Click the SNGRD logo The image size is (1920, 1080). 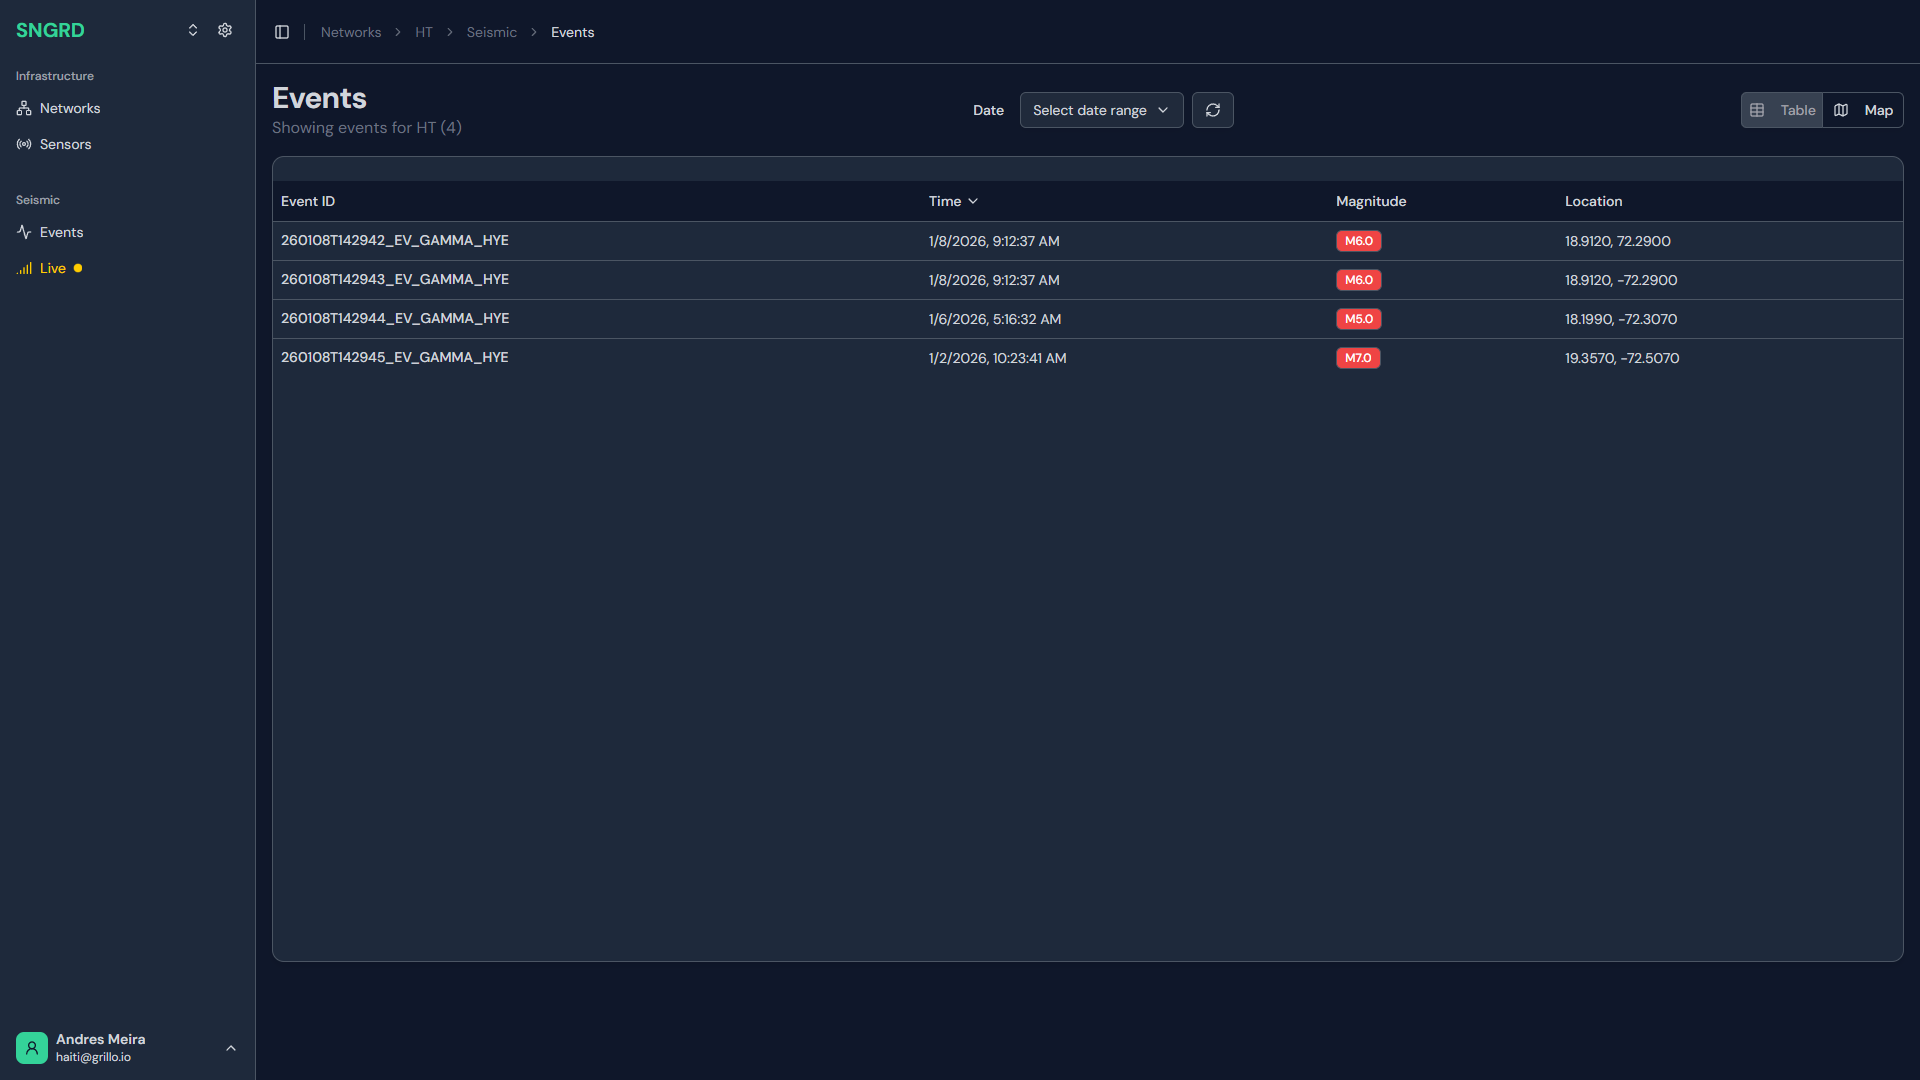click(x=50, y=30)
